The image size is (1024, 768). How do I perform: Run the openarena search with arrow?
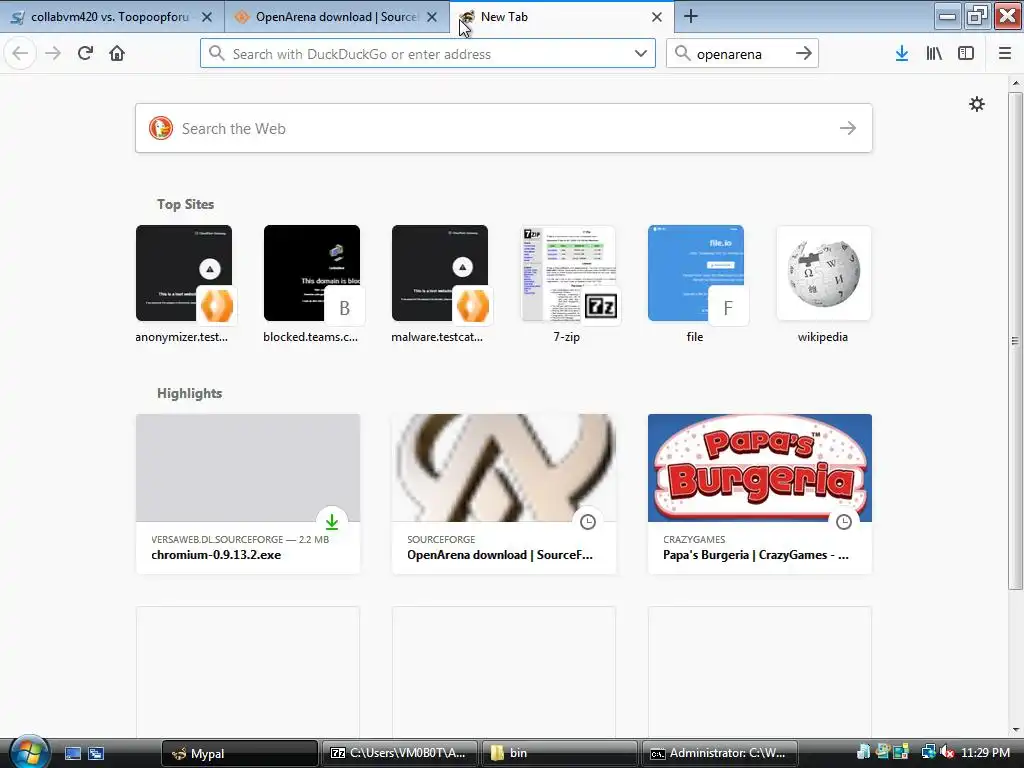point(804,54)
